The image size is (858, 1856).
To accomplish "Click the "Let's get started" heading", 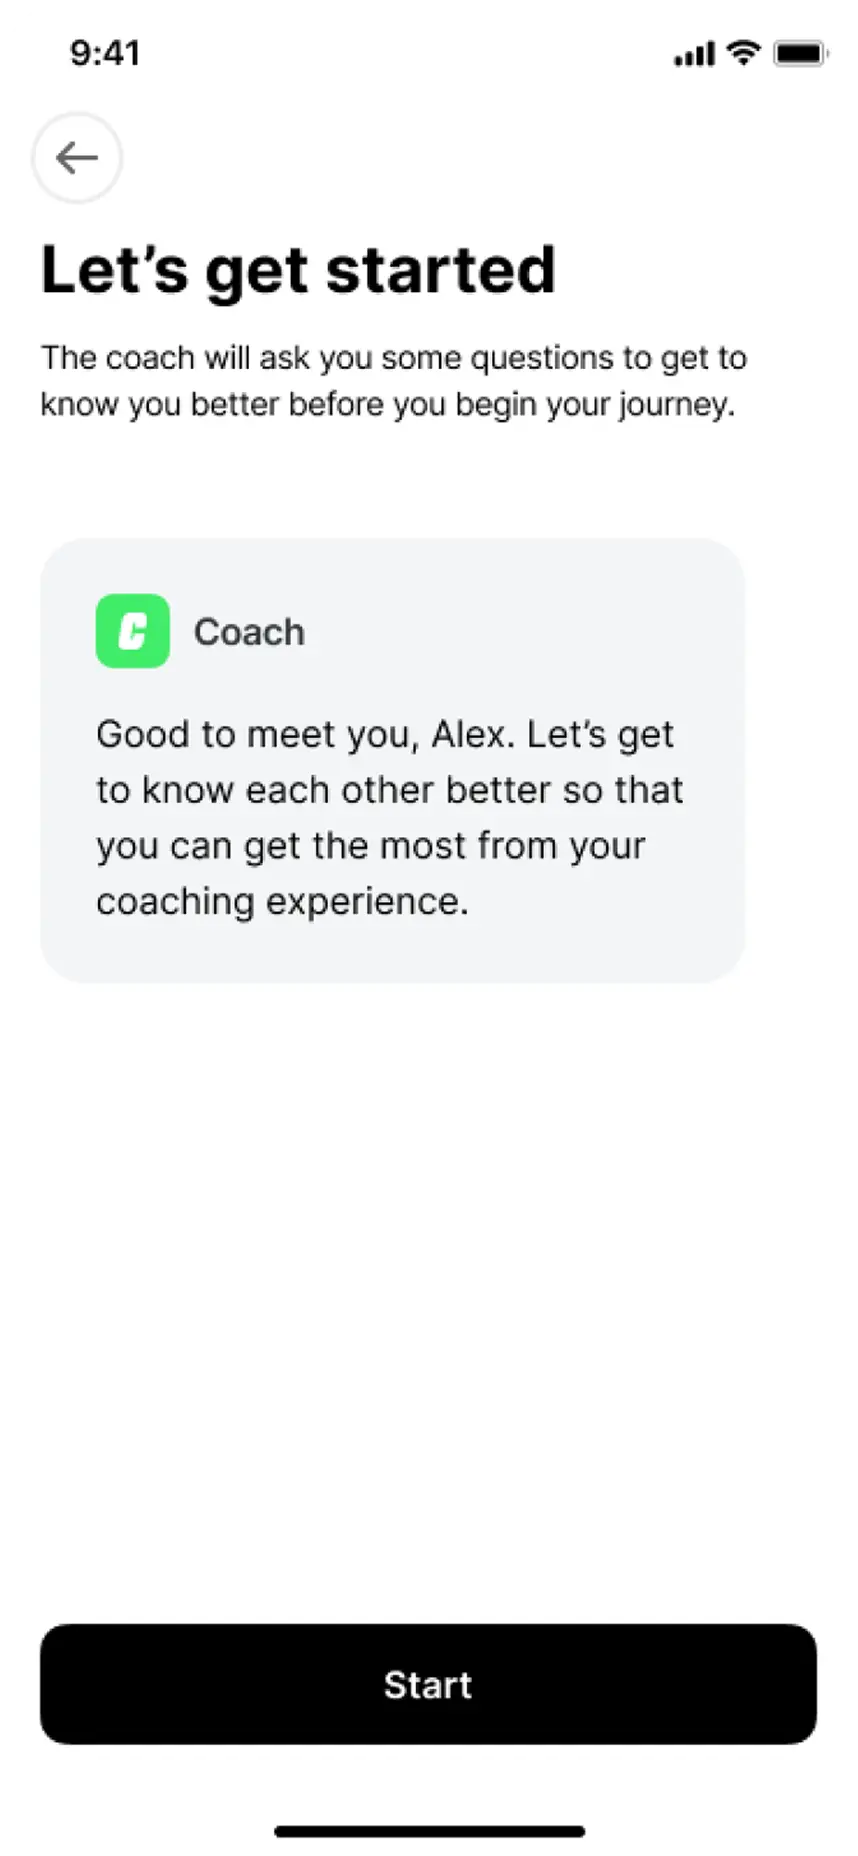I will [298, 270].
